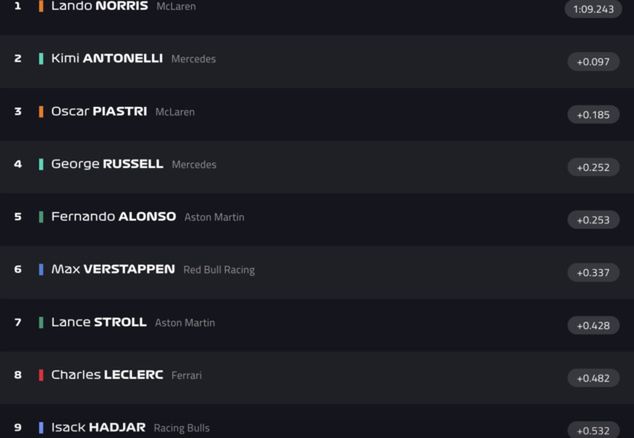
Task: Click Lando Norris driver name
Action: (99, 7)
